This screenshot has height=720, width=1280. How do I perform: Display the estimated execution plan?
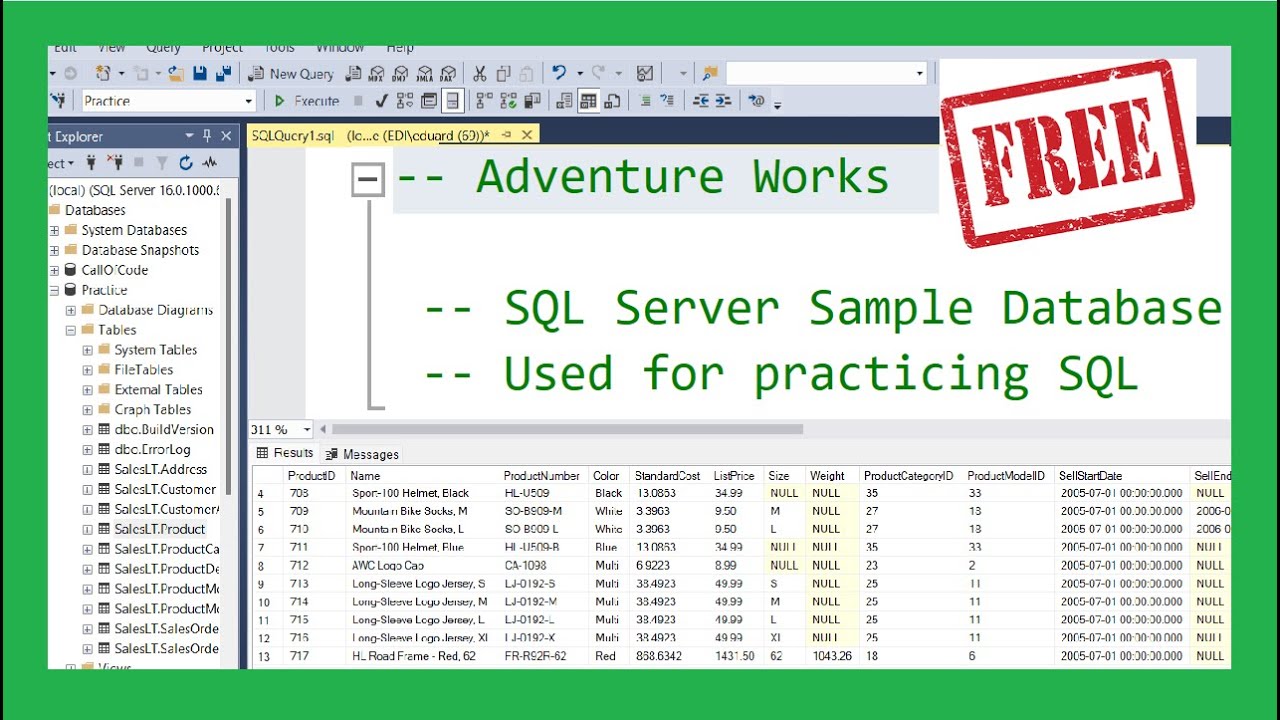click(405, 101)
